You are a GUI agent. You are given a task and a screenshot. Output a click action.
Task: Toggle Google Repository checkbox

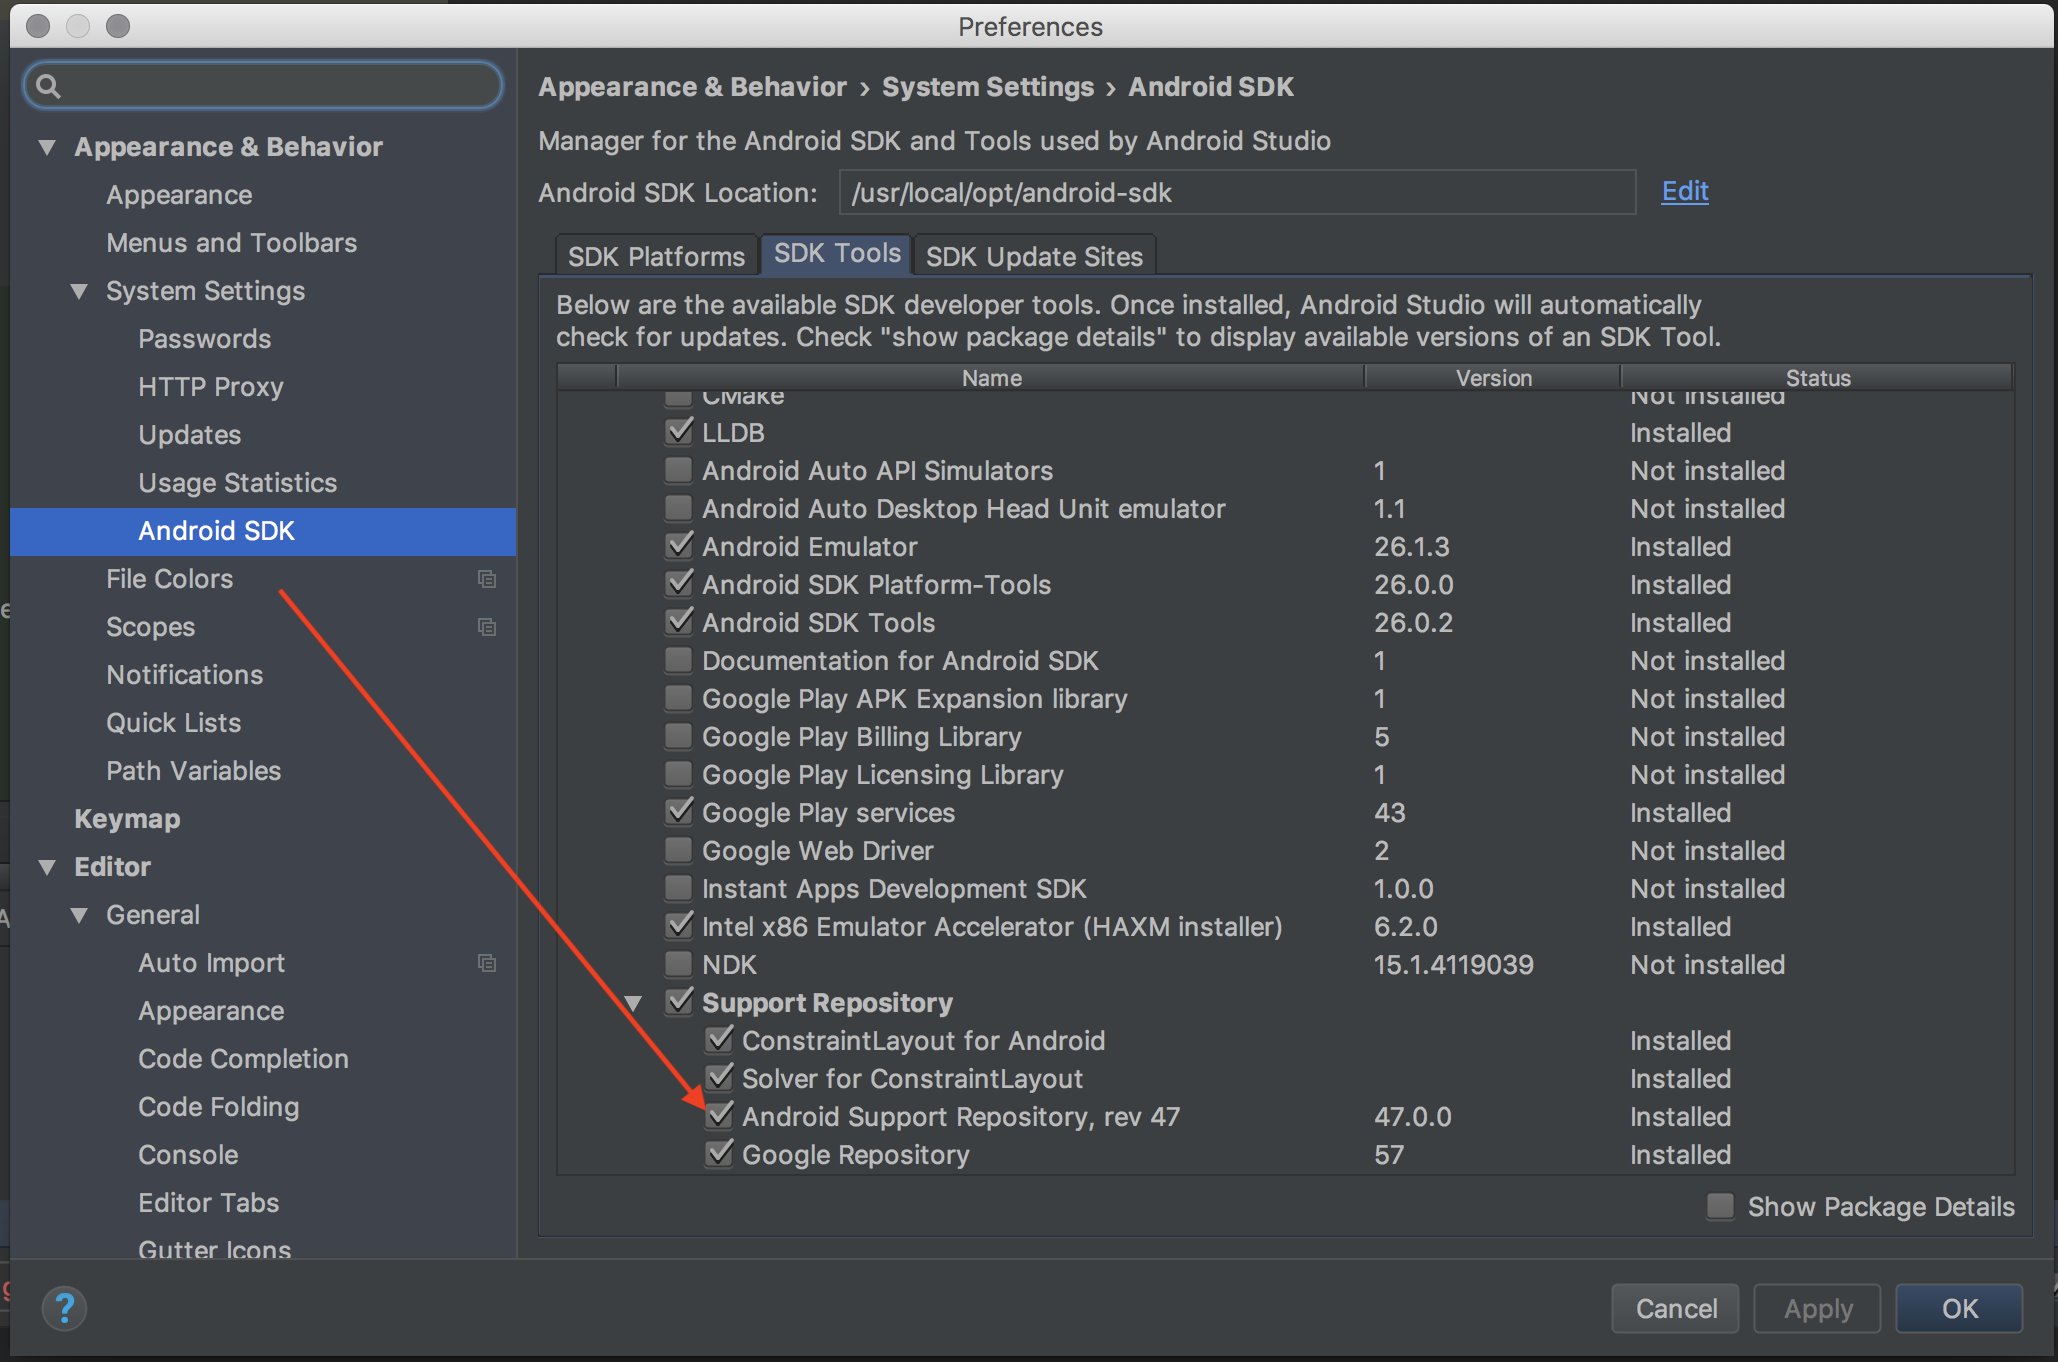pyautogui.click(x=719, y=1154)
